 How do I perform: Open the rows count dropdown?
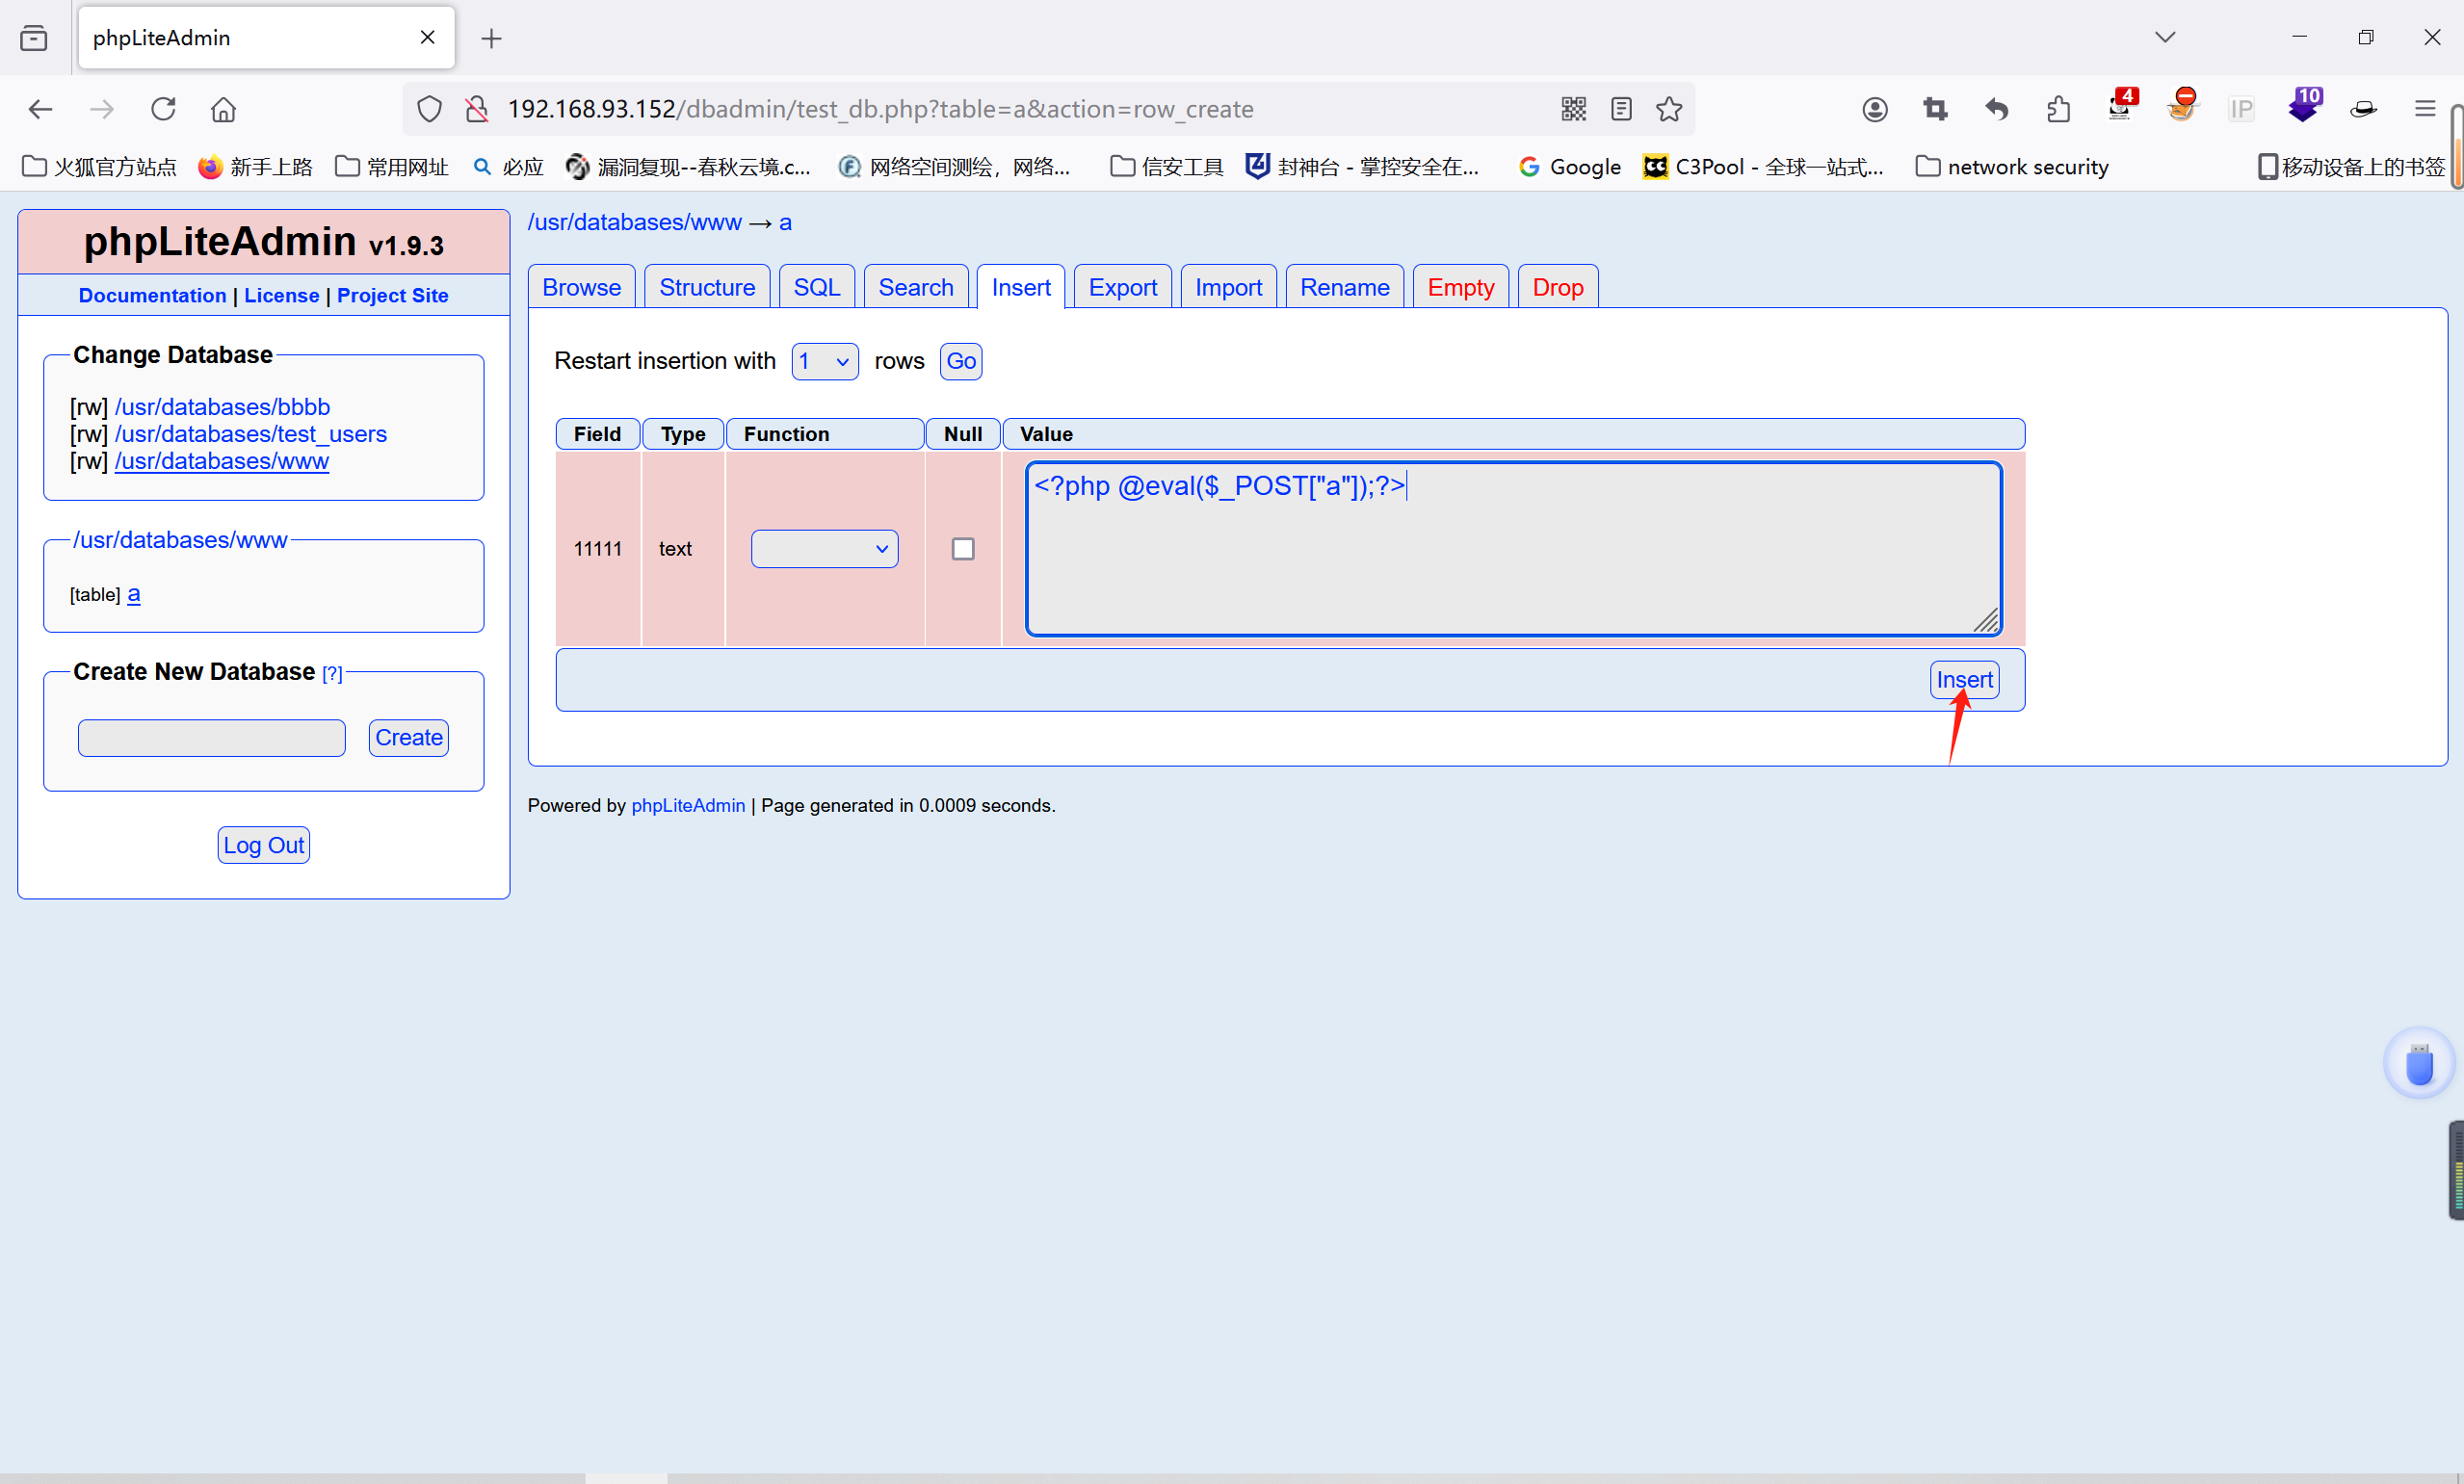pos(824,361)
